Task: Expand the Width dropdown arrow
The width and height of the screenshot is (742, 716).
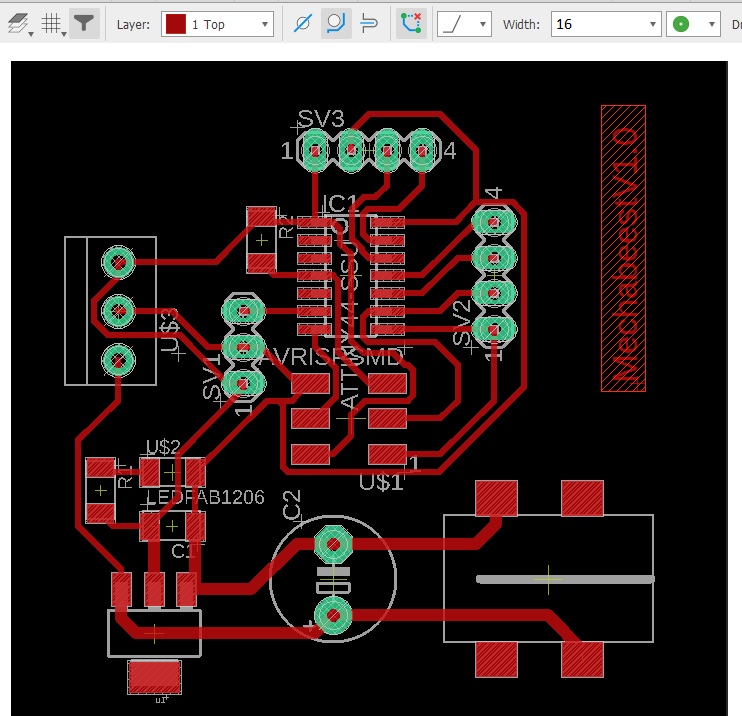Action: coord(653,24)
